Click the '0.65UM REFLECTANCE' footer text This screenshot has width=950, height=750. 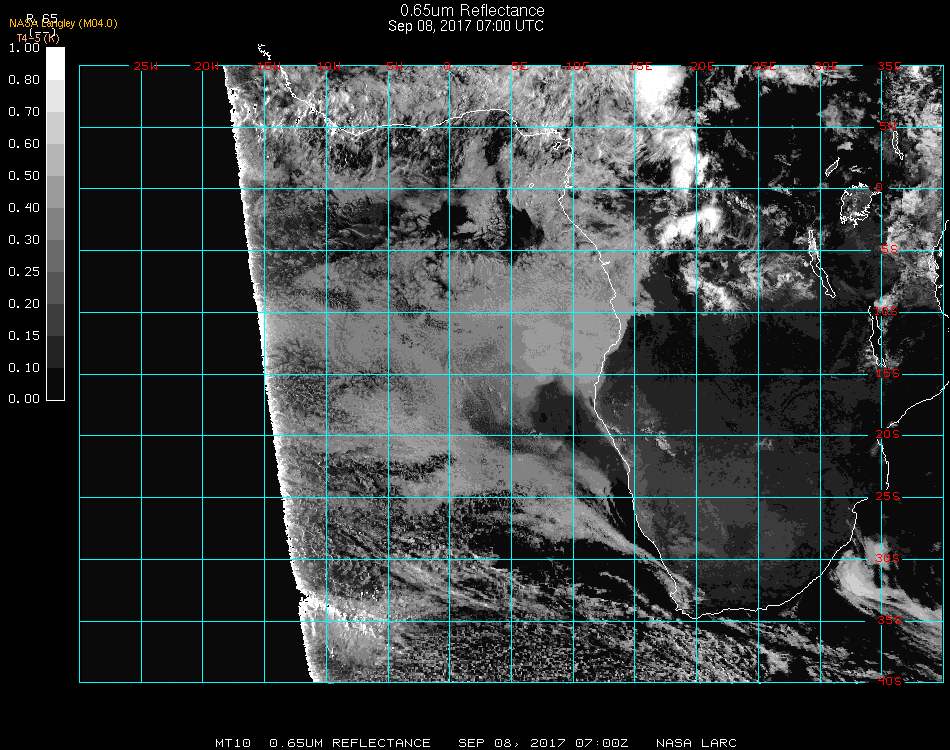click(350, 743)
